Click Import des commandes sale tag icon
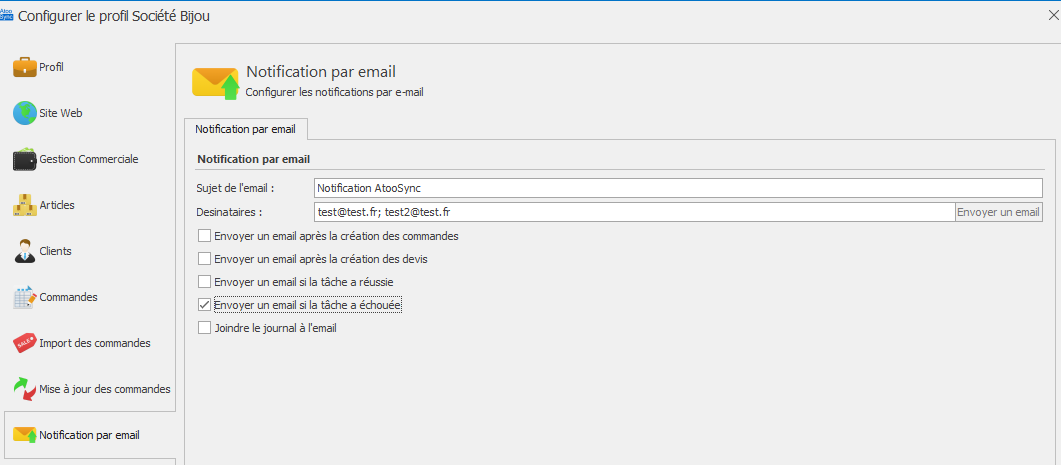 (24, 343)
